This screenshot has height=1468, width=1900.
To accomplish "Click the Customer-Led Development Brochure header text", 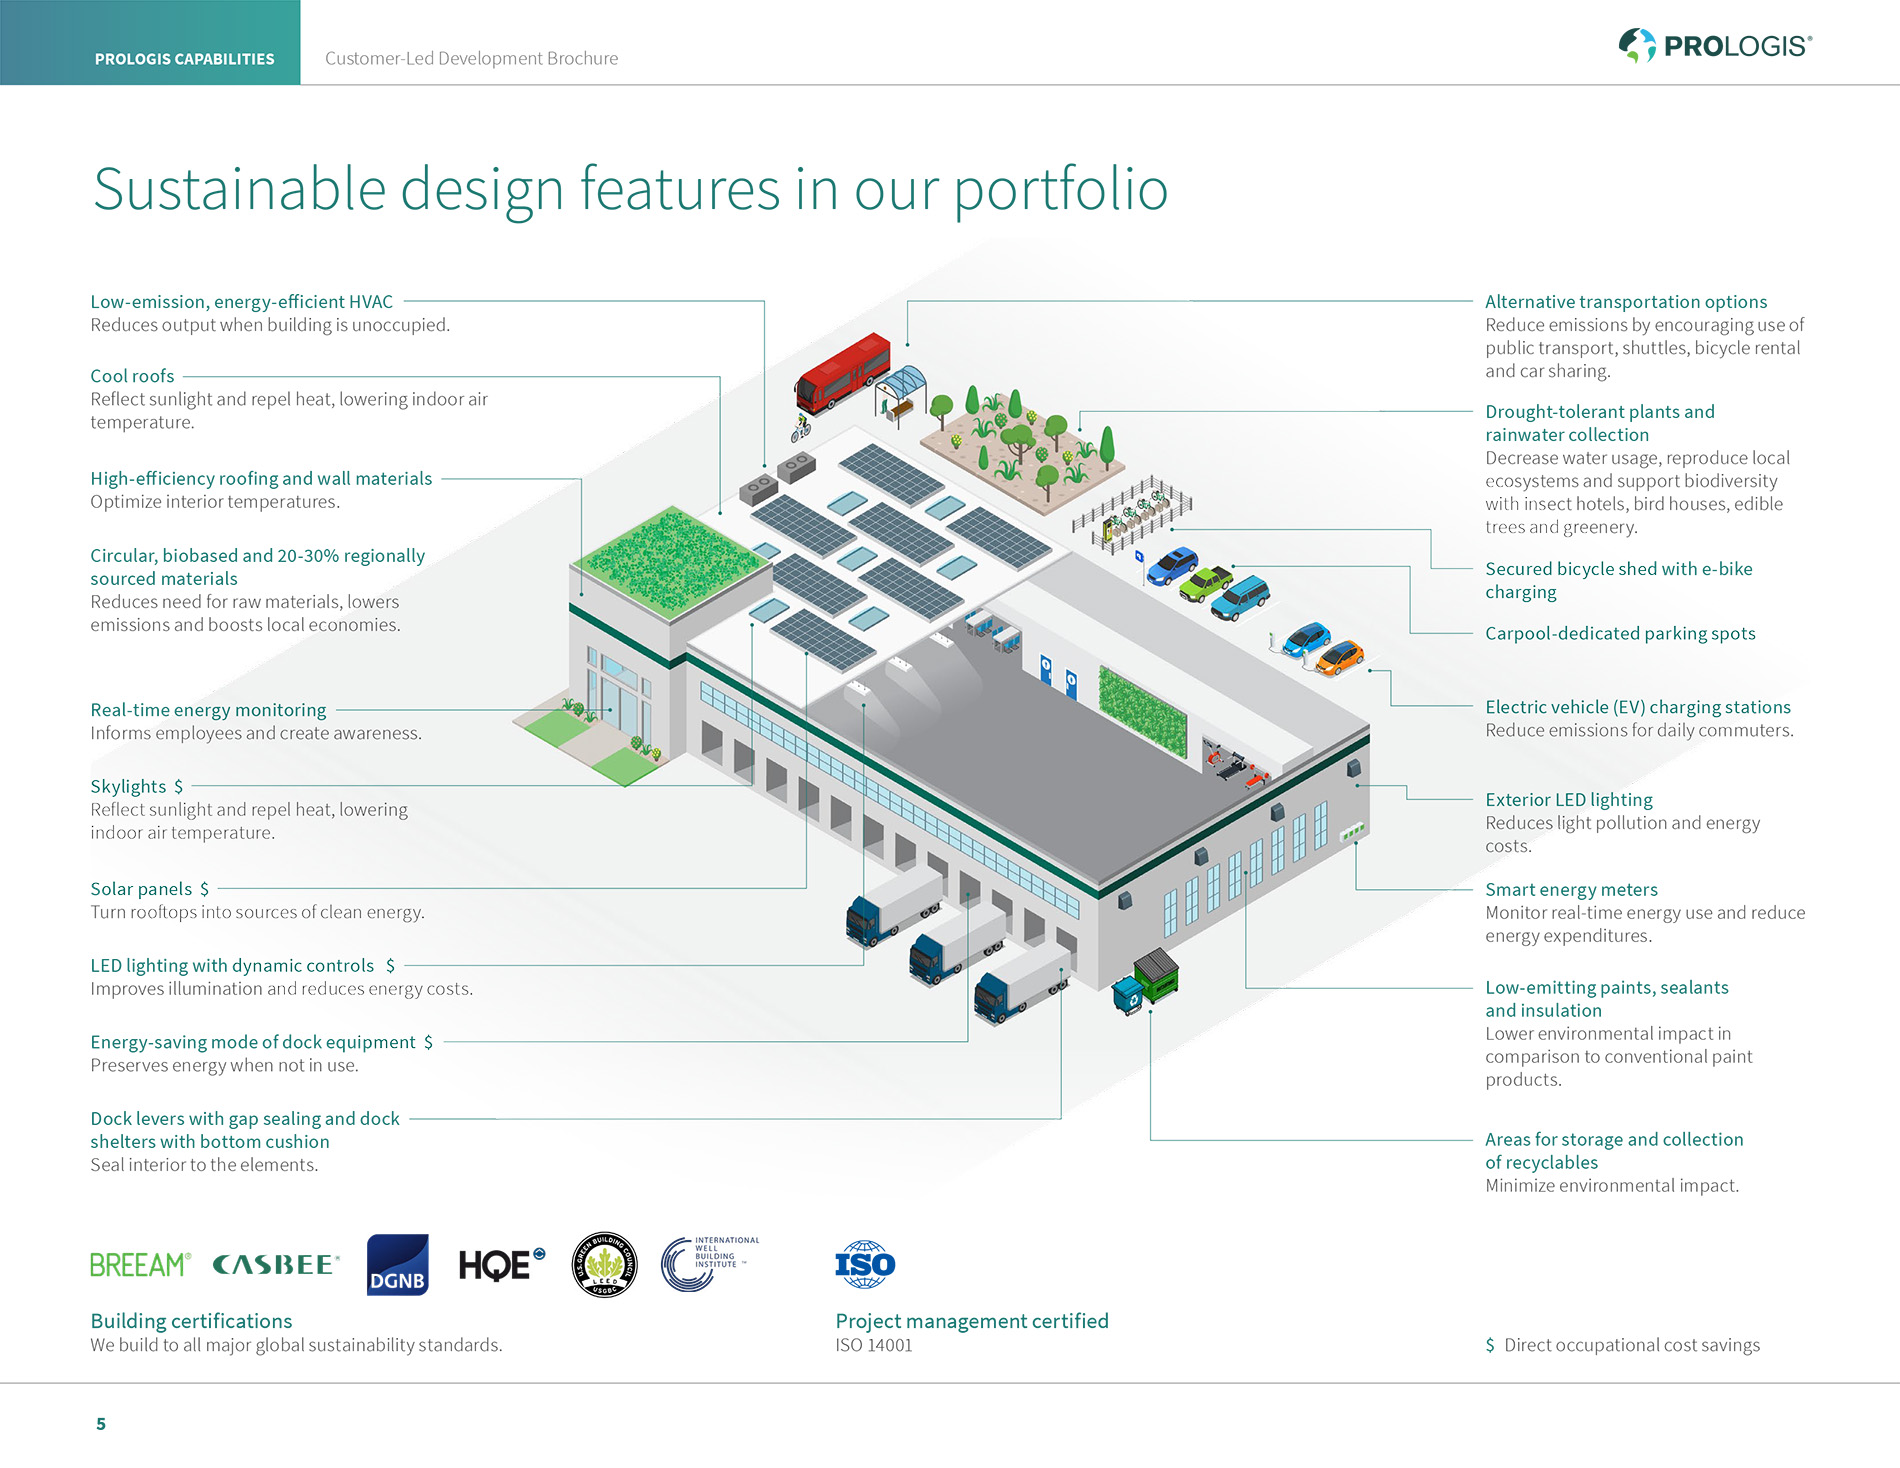I will click(x=471, y=59).
